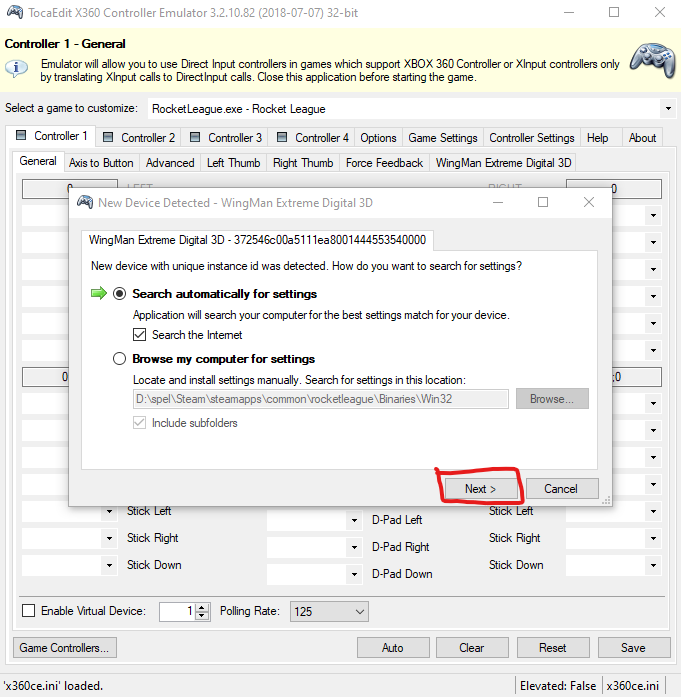Switch to the Right Thumb sub-tab

pos(303,163)
